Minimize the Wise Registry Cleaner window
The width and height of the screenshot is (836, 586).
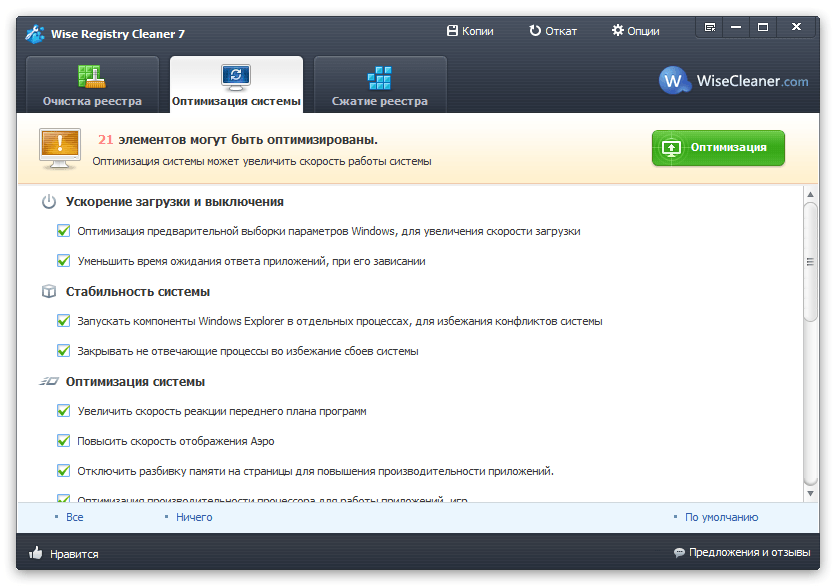pyautogui.click(x=736, y=27)
